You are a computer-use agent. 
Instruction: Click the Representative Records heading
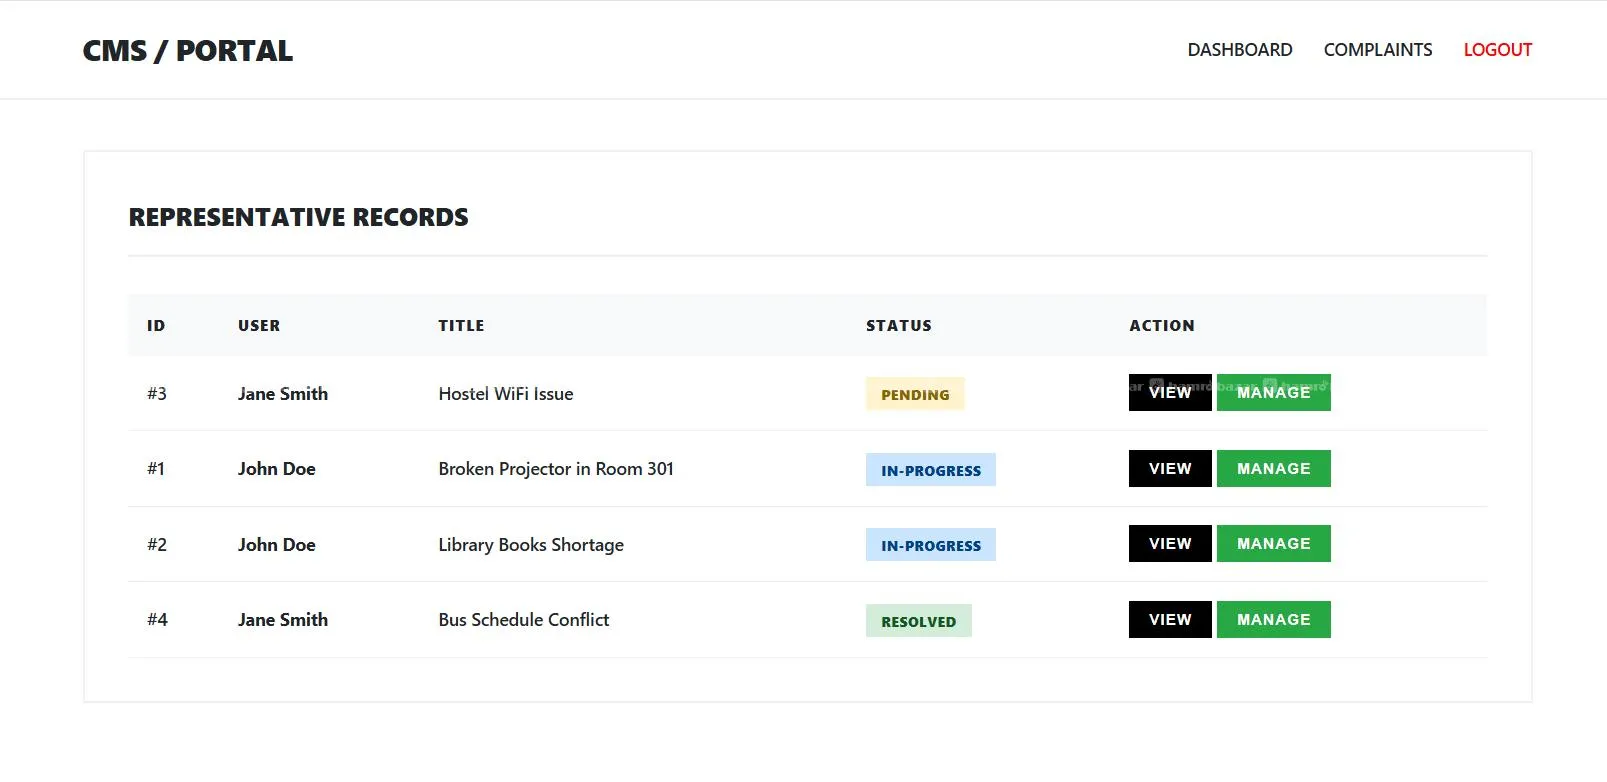tap(298, 217)
